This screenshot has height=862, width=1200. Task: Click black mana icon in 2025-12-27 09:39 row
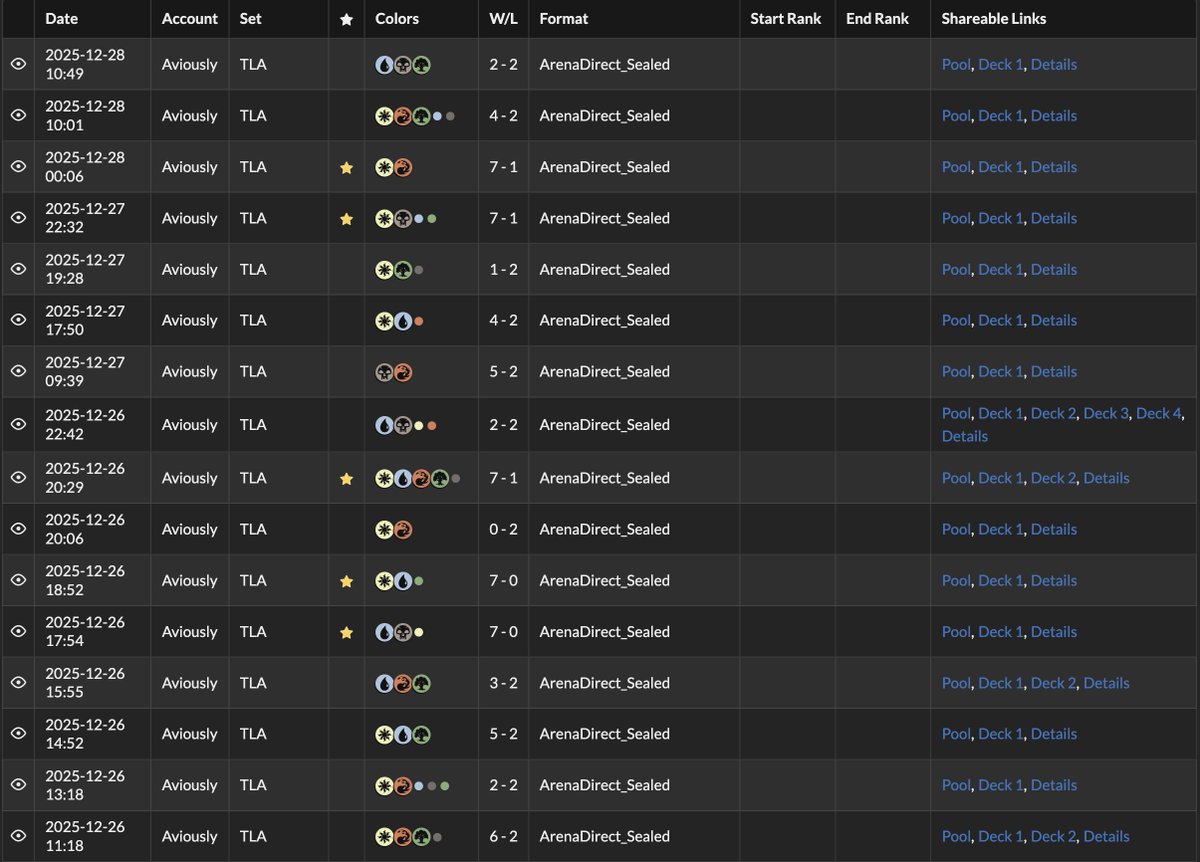tap(384, 371)
